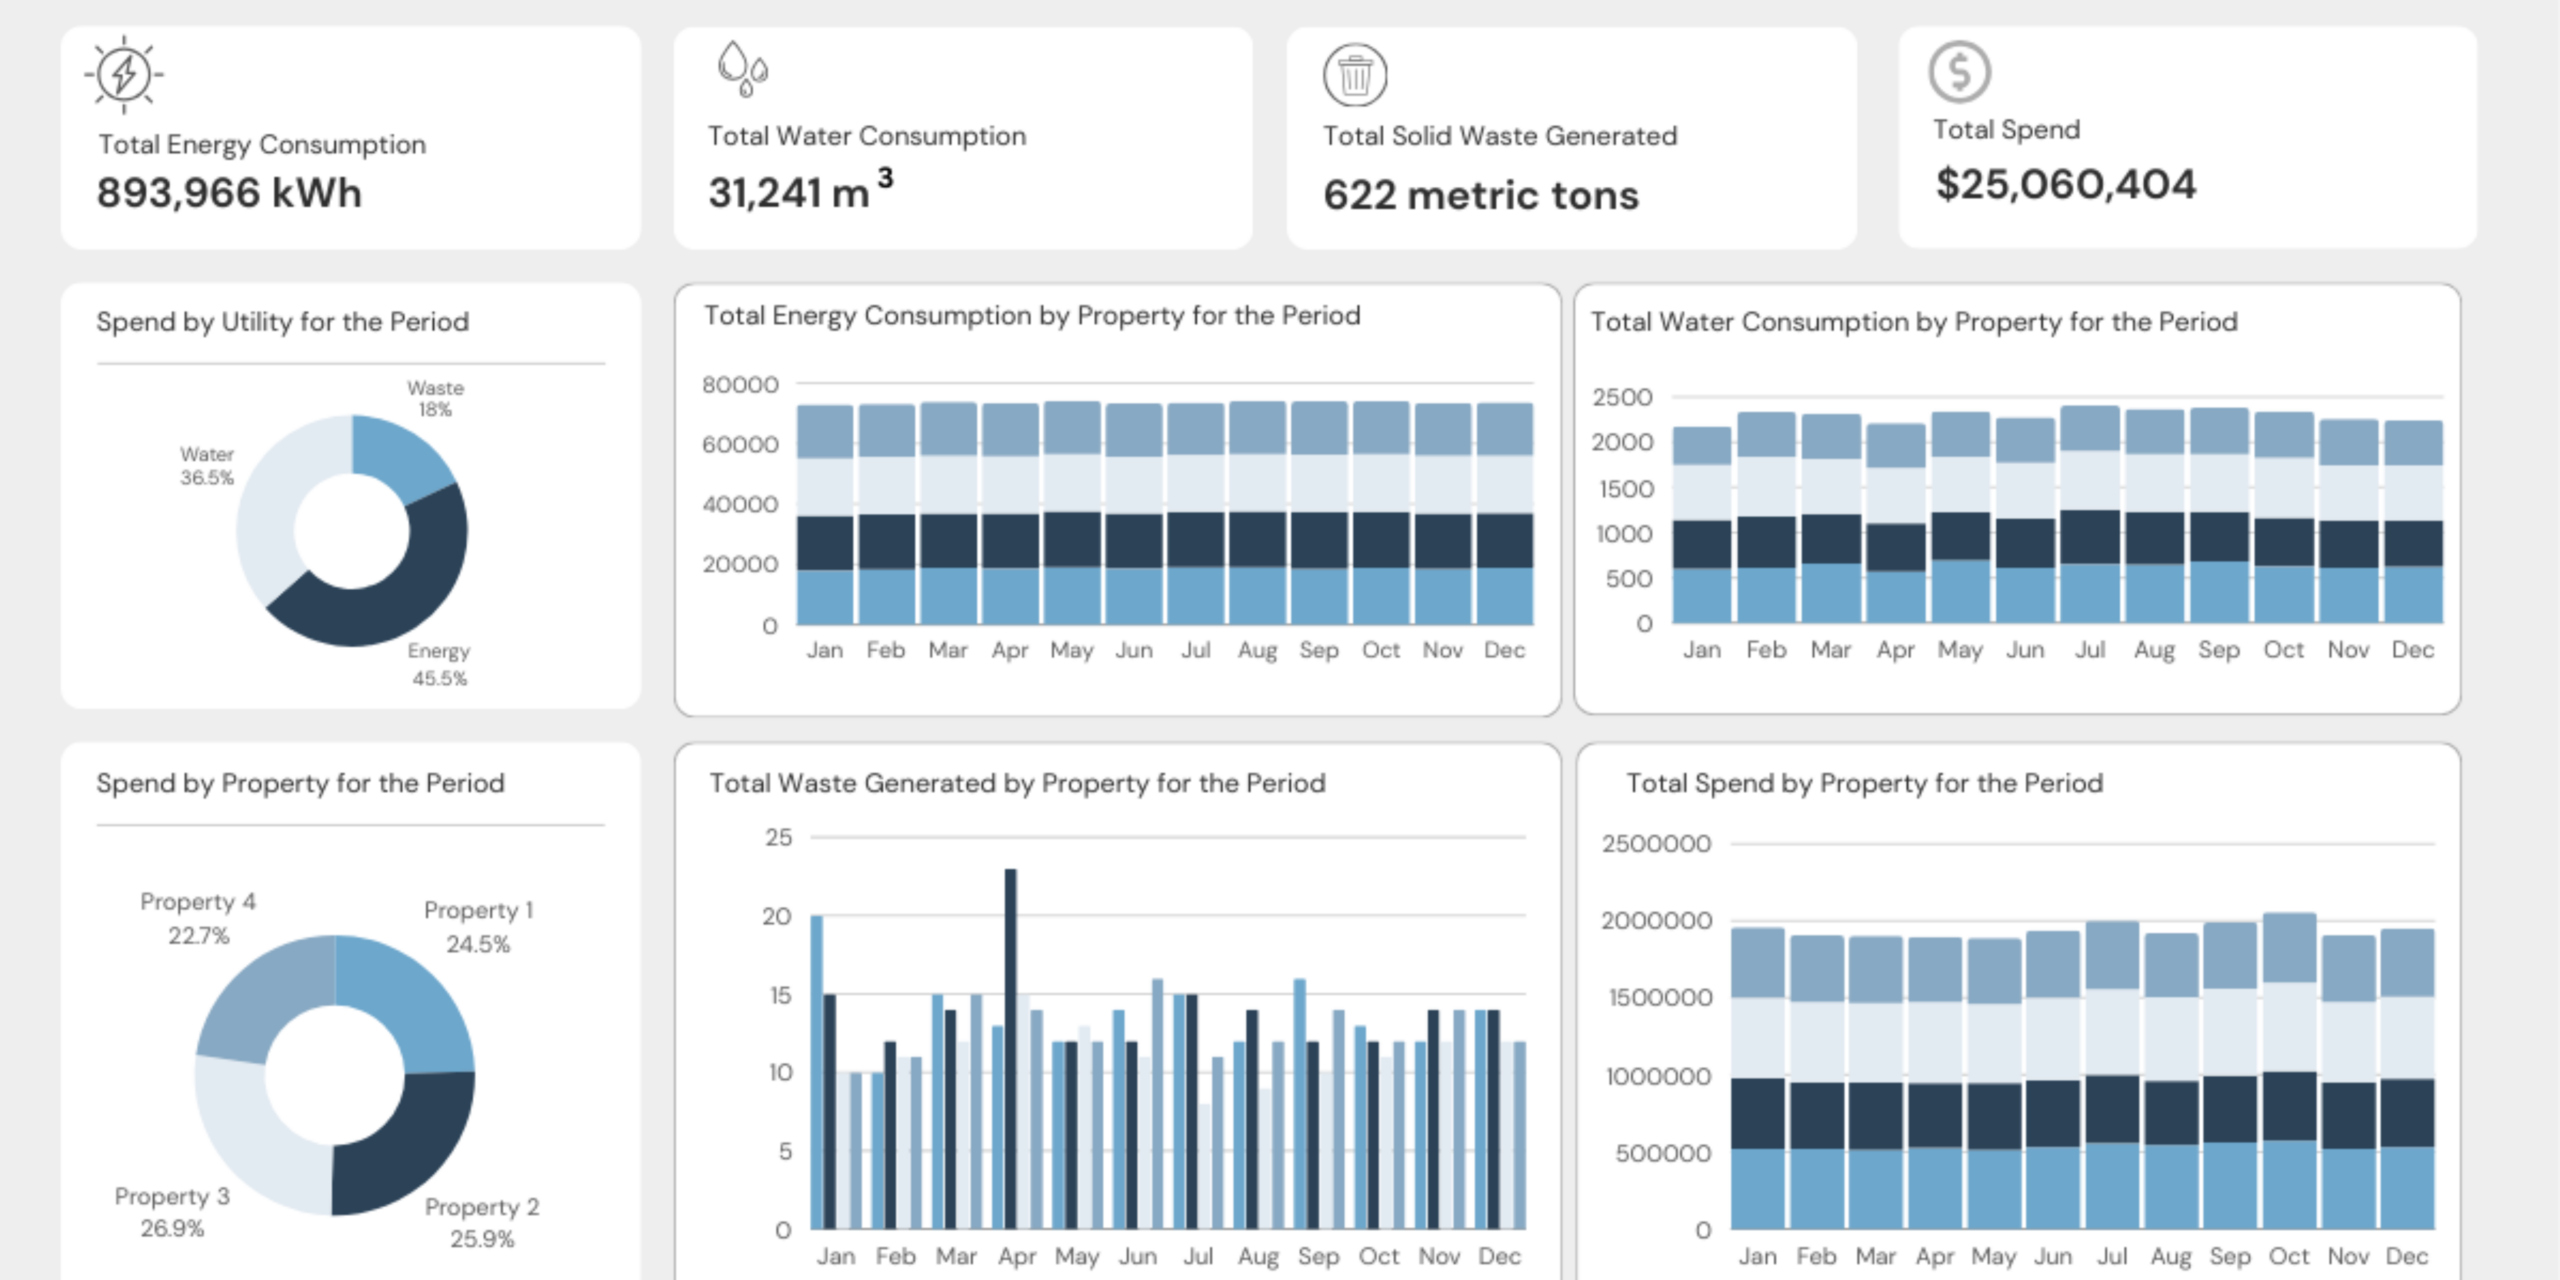Click the Spend by Property chart title

click(x=301, y=783)
